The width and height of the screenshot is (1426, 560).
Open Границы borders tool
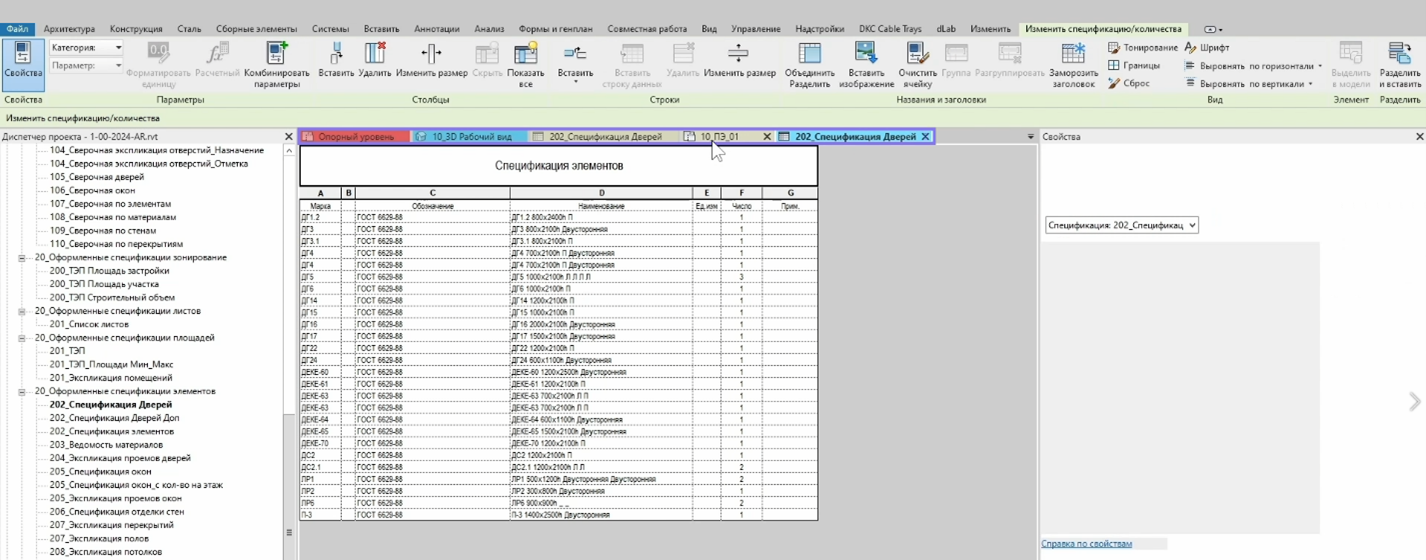point(1134,66)
